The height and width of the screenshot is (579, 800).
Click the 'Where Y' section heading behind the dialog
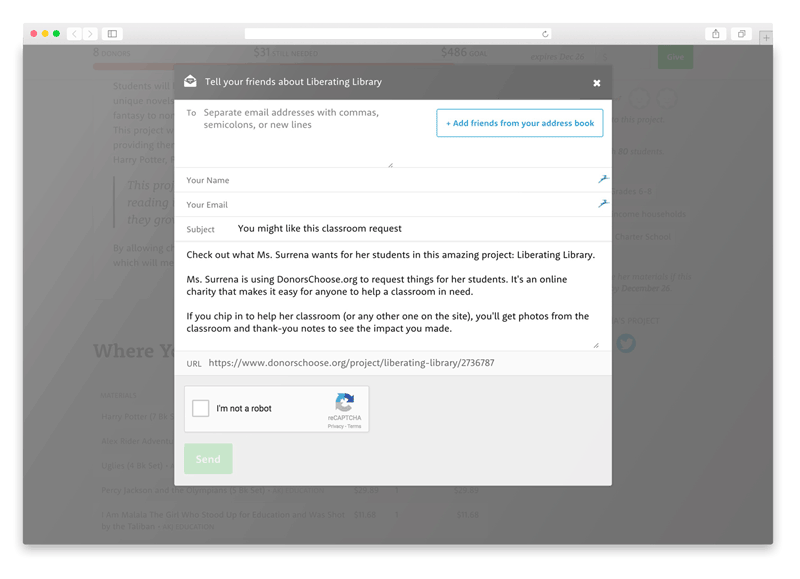tap(134, 351)
